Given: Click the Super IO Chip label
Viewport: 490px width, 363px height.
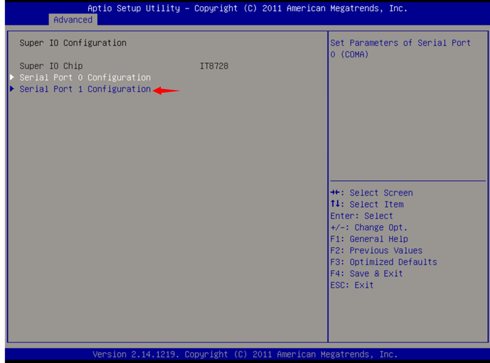Looking at the screenshot, I should 51,66.
